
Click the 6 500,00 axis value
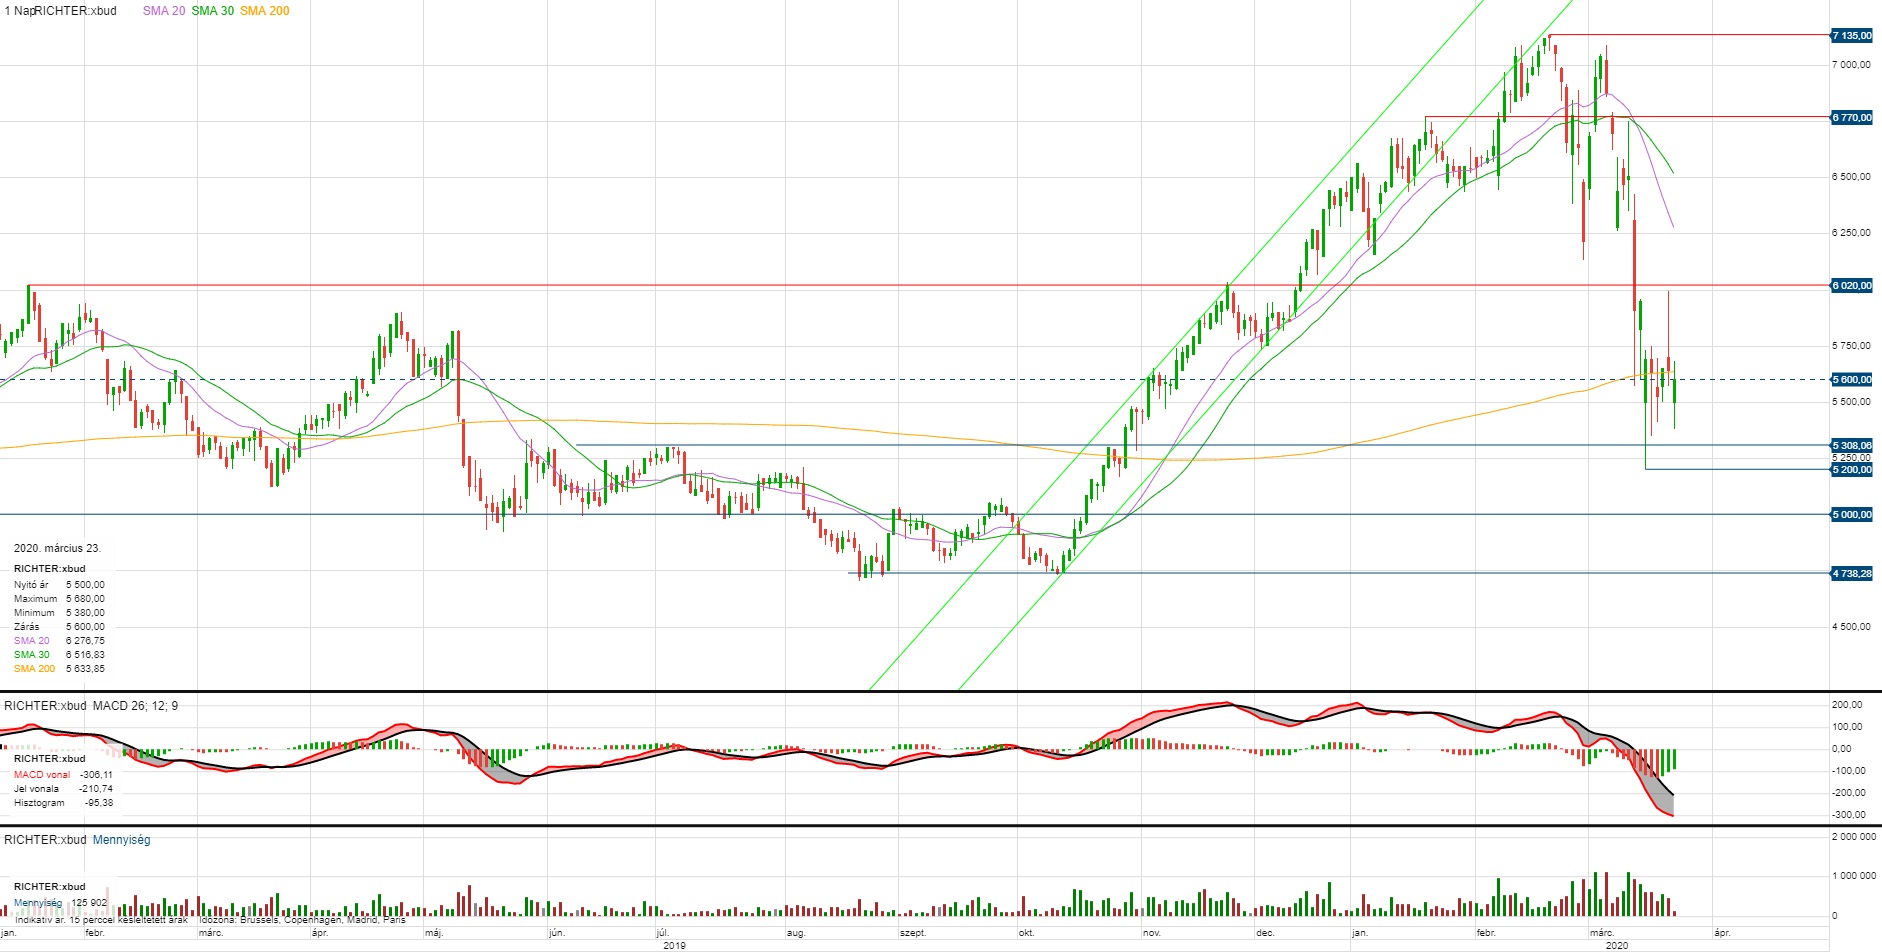click(1851, 177)
